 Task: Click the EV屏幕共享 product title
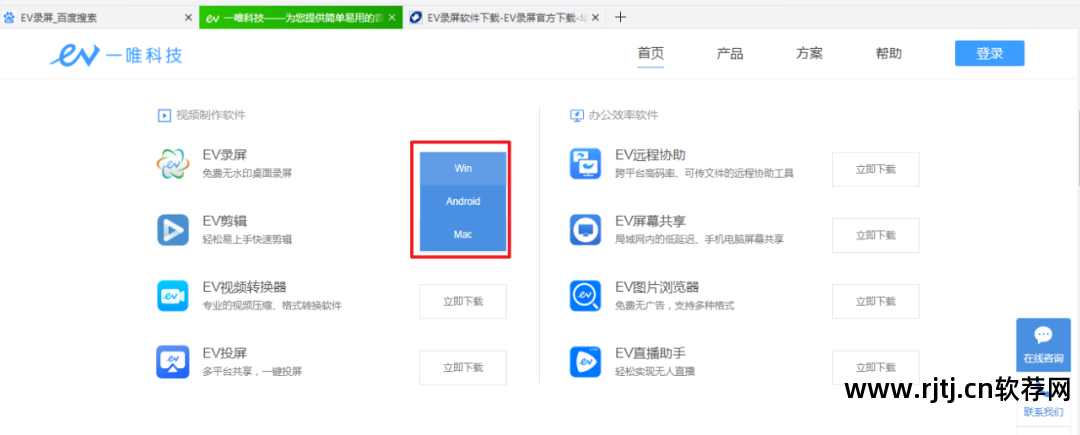tap(650, 222)
